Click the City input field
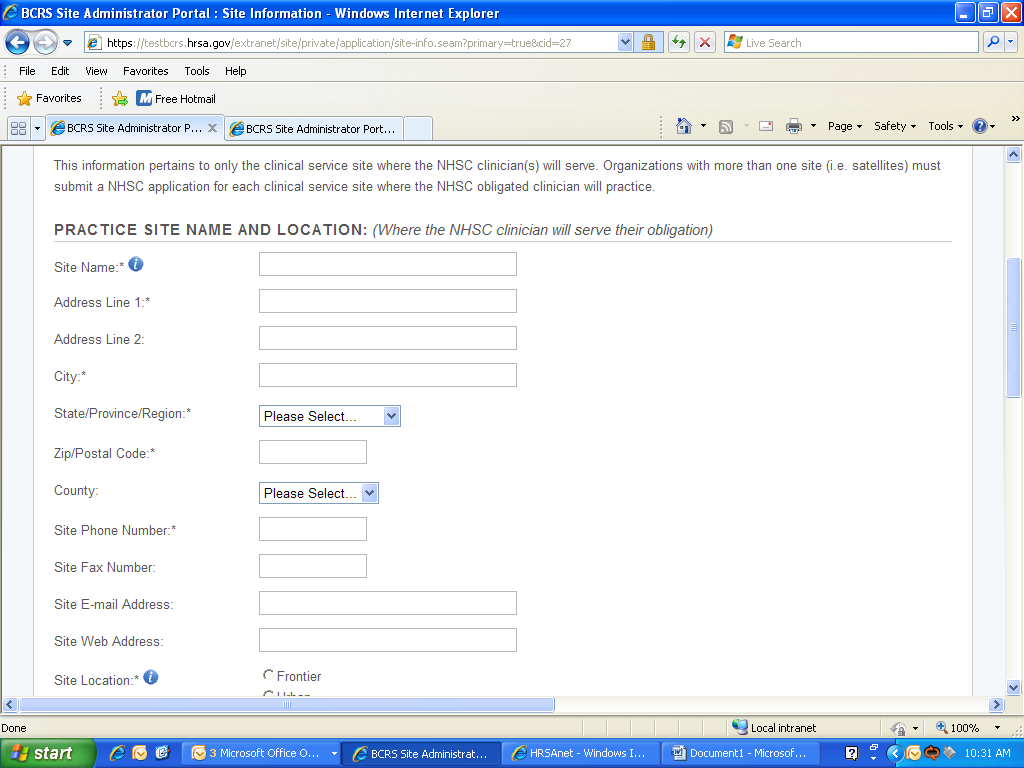The width and height of the screenshot is (1024, 768). (387, 375)
